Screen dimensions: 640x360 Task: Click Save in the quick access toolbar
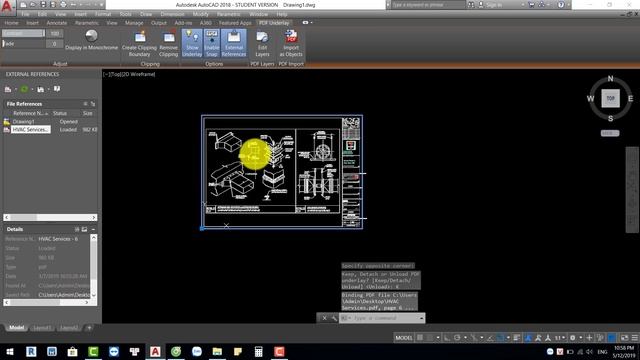(x=43, y=5)
